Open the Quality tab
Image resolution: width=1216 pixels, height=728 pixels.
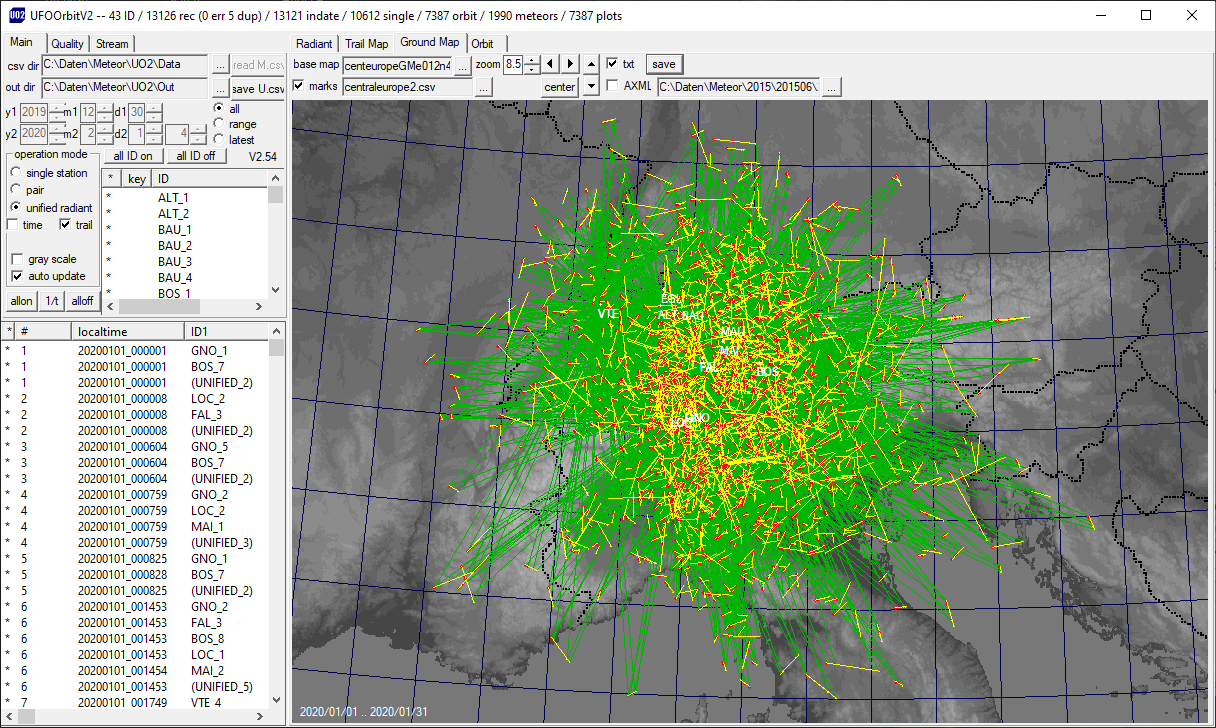point(67,44)
